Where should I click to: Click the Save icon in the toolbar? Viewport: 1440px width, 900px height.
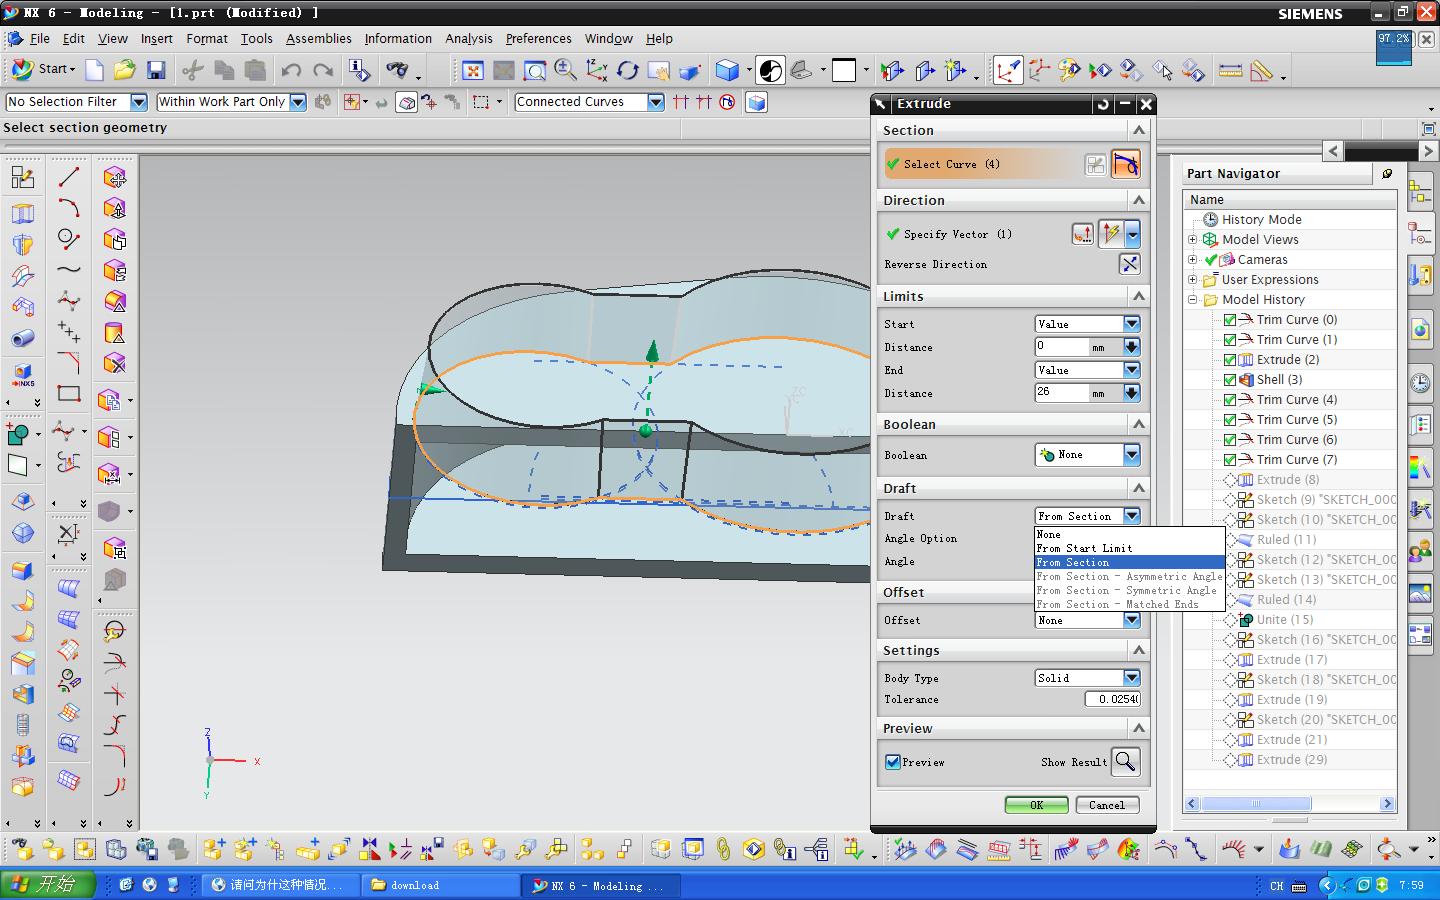click(156, 70)
